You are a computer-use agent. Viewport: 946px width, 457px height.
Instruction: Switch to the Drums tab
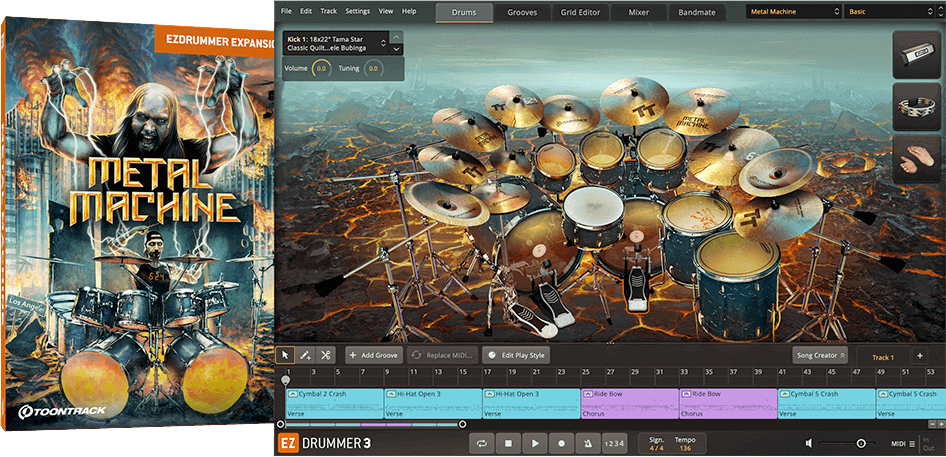pos(464,12)
